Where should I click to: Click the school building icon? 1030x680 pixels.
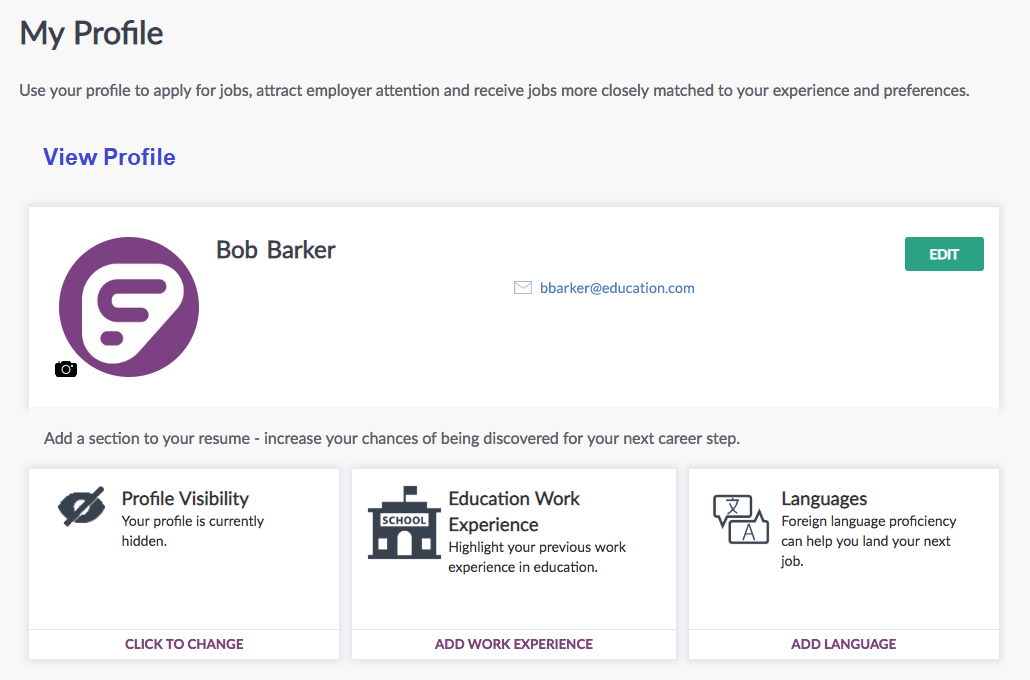point(404,523)
